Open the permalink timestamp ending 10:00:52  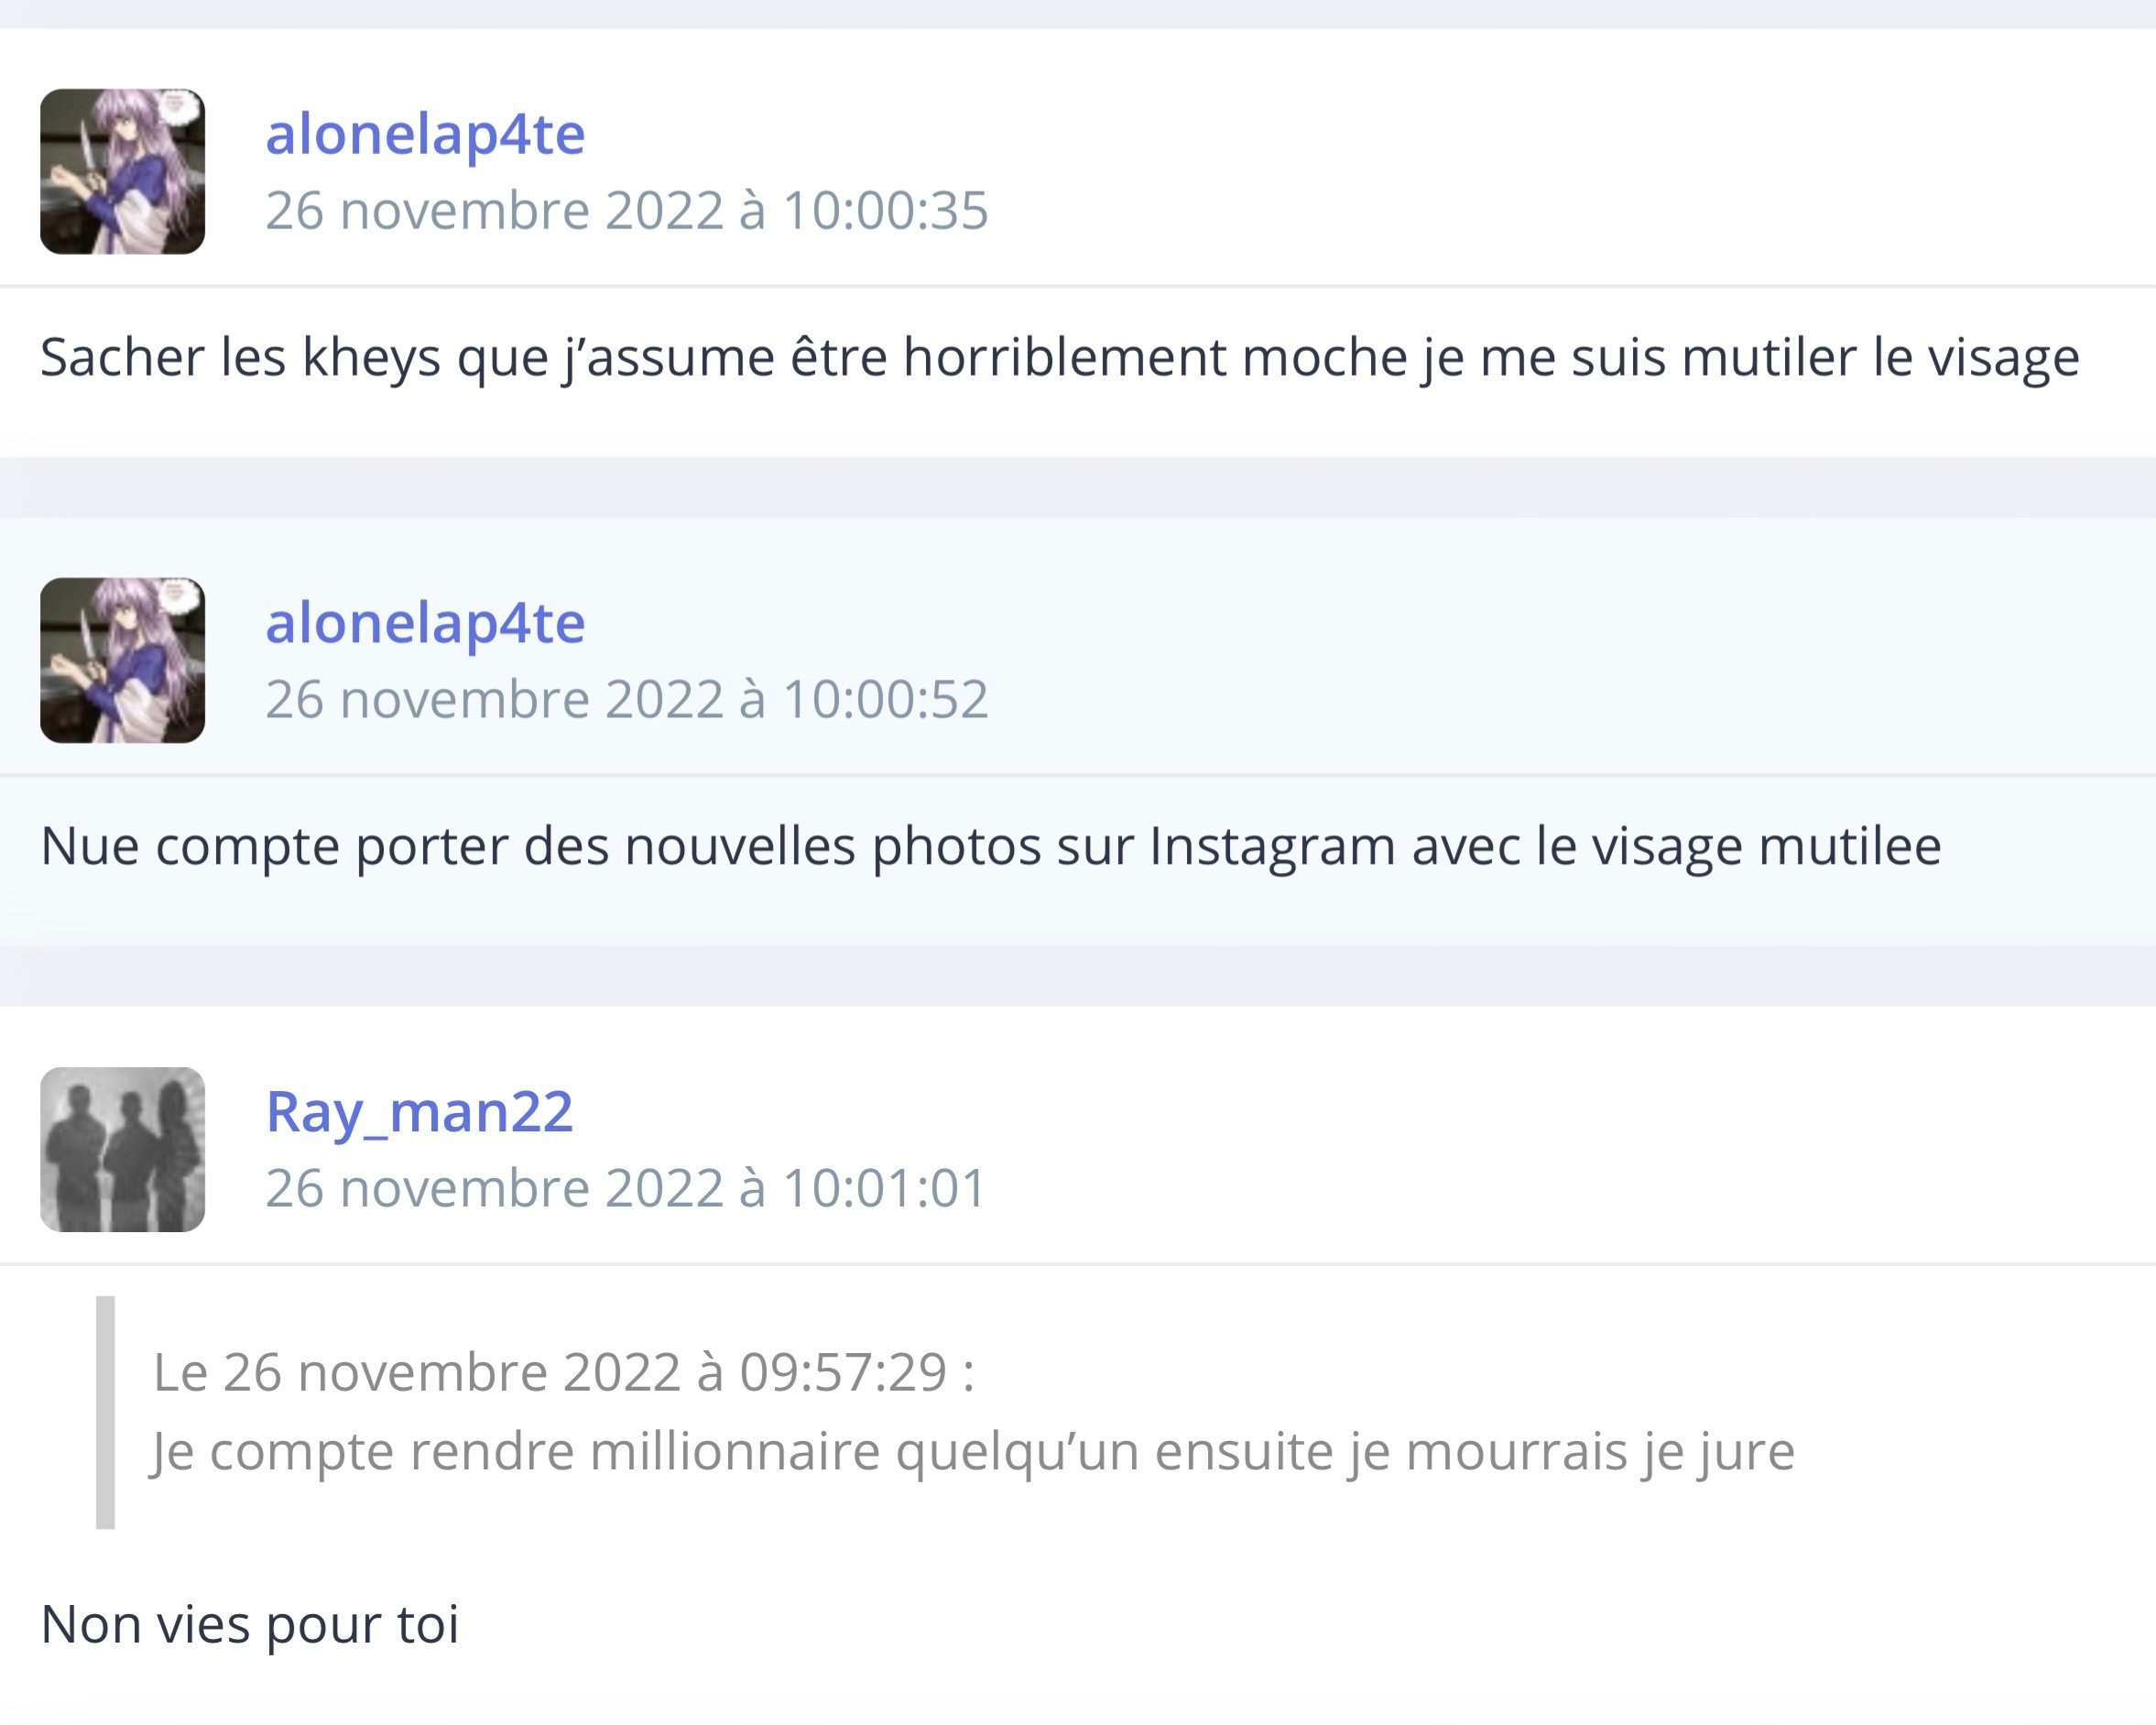[x=627, y=699]
